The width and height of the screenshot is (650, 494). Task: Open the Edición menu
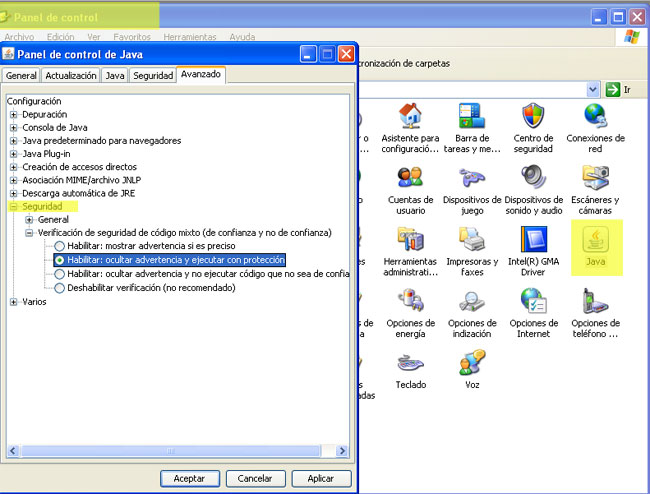(61, 37)
